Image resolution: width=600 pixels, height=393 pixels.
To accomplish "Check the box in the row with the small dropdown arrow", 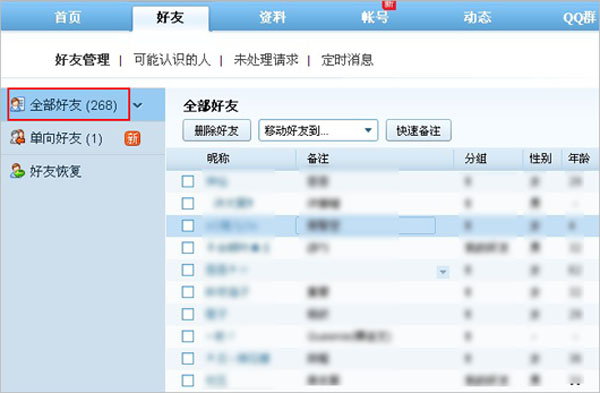I will 188,270.
